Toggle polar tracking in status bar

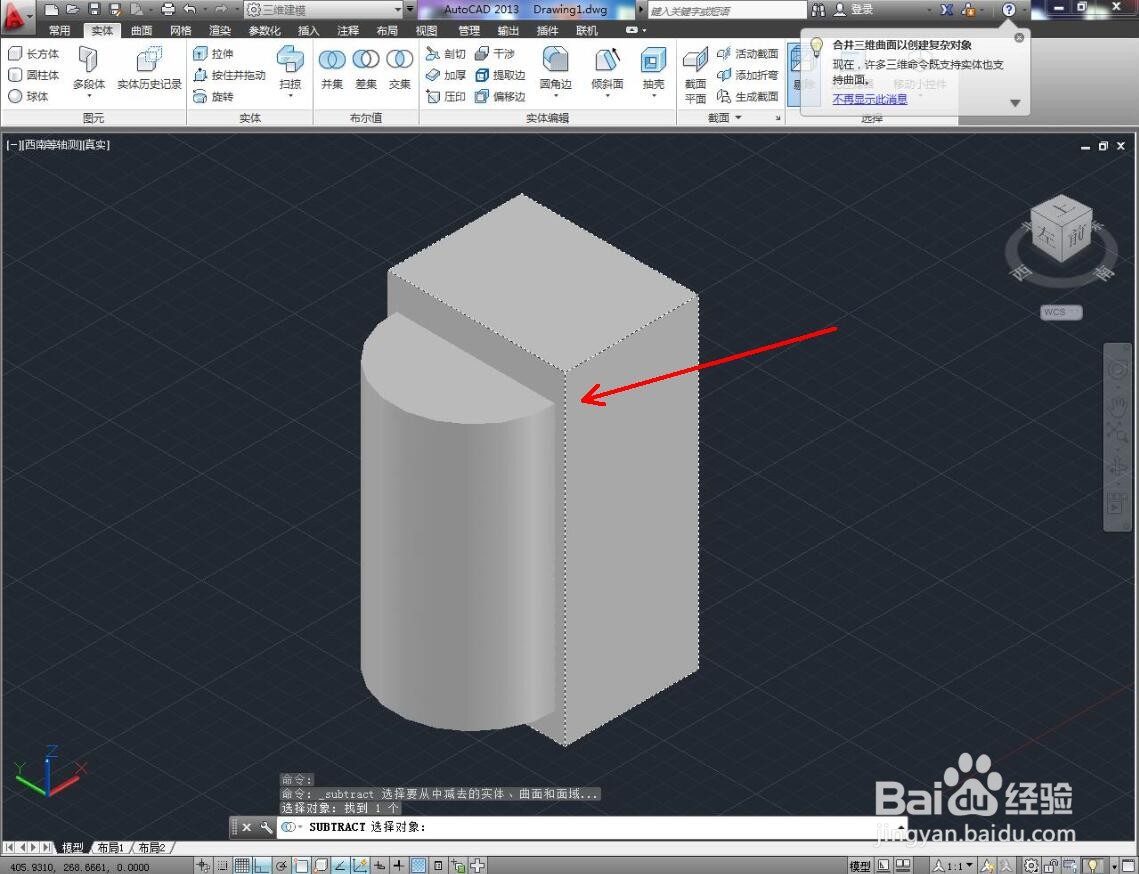(x=281, y=865)
